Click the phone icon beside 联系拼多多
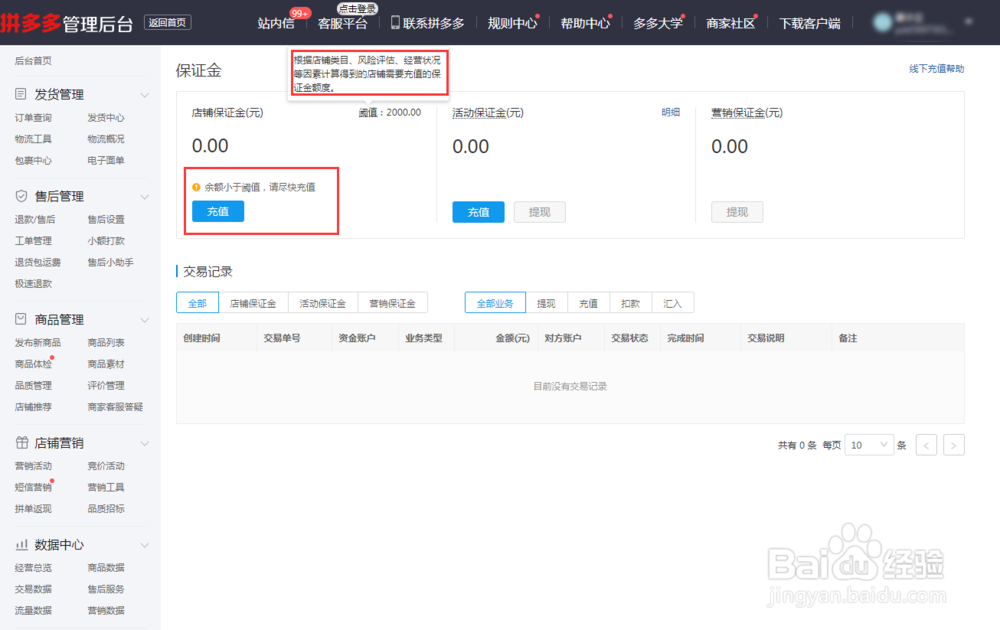The height and width of the screenshot is (630, 1000). tap(395, 23)
